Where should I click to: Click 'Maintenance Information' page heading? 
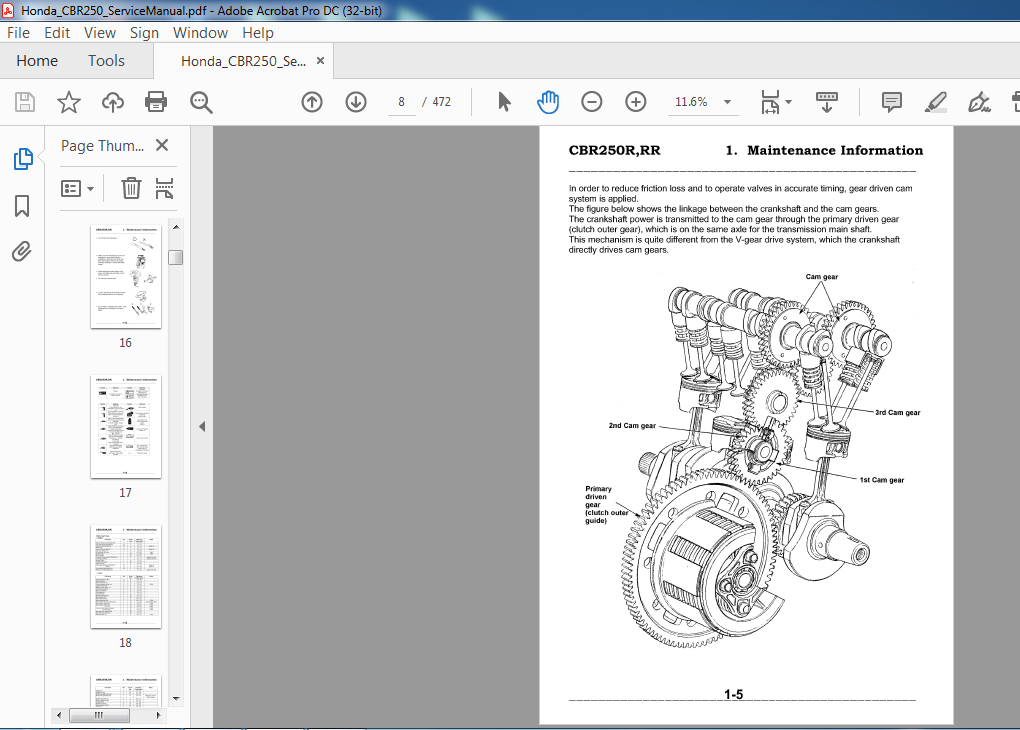click(x=835, y=150)
